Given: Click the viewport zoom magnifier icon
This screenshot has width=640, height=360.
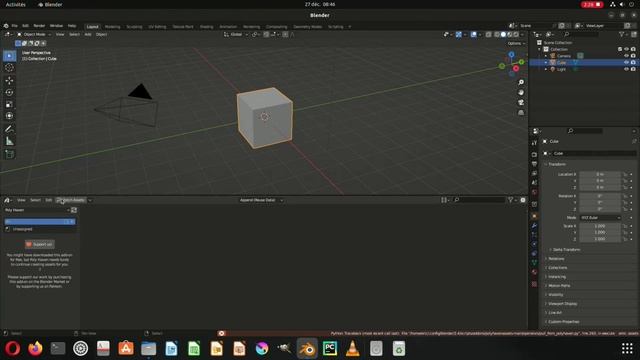Looking at the screenshot, I should pyautogui.click(x=521, y=82).
